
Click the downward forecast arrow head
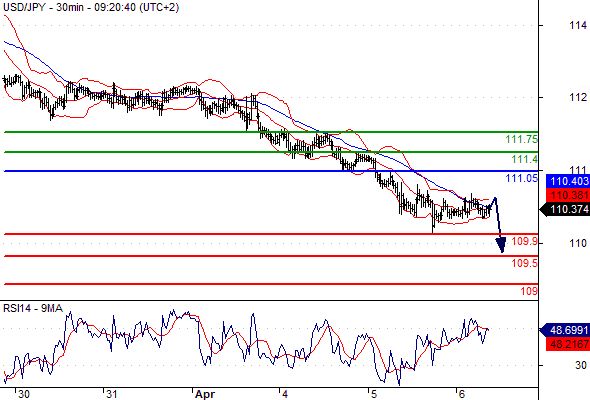pos(501,245)
